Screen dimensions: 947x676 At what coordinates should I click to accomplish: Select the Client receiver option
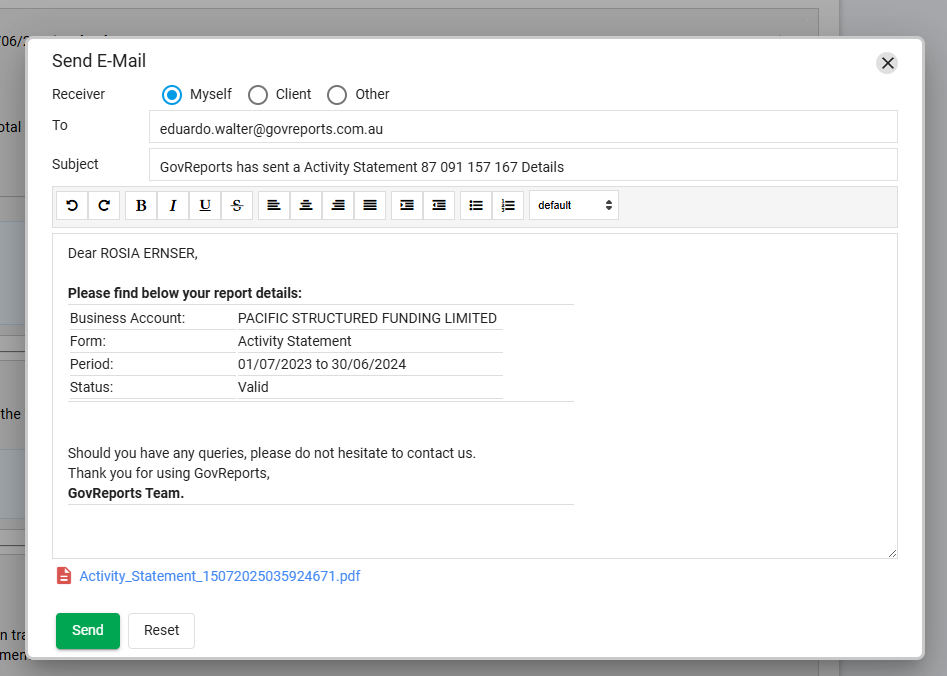tap(258, 95)
